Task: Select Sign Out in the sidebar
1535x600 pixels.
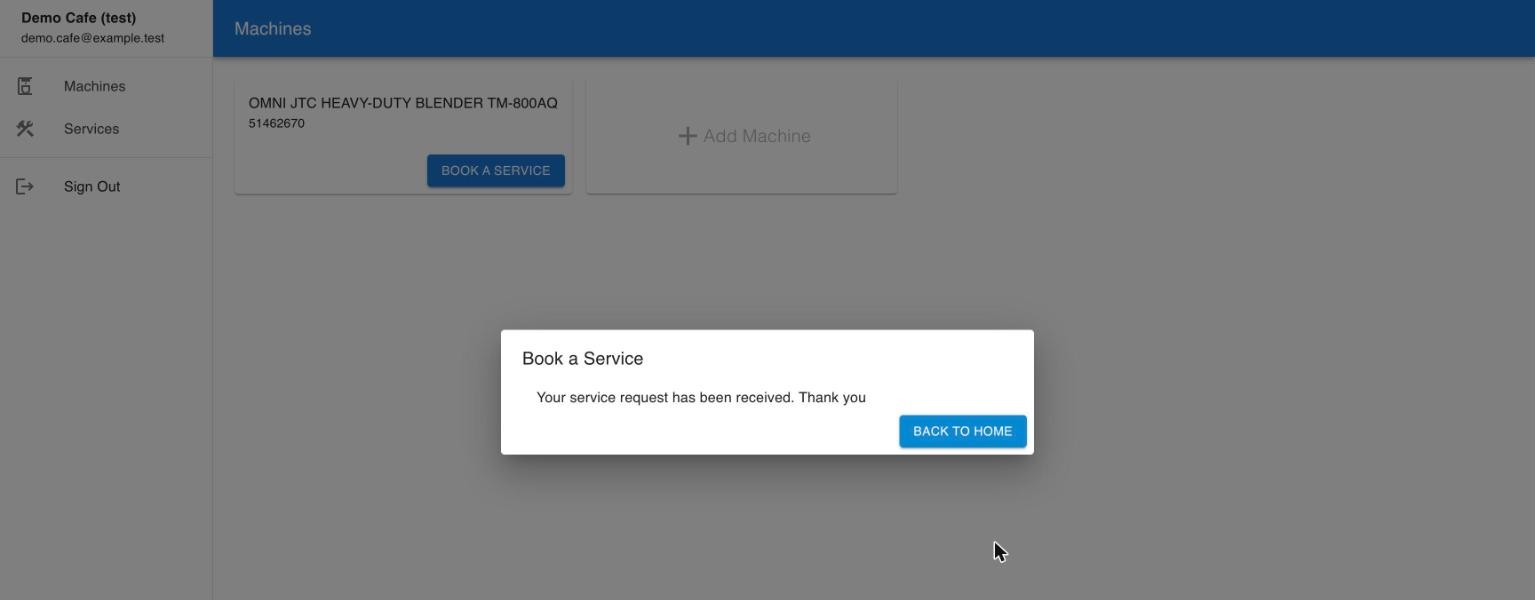Action: pos(106,186)
